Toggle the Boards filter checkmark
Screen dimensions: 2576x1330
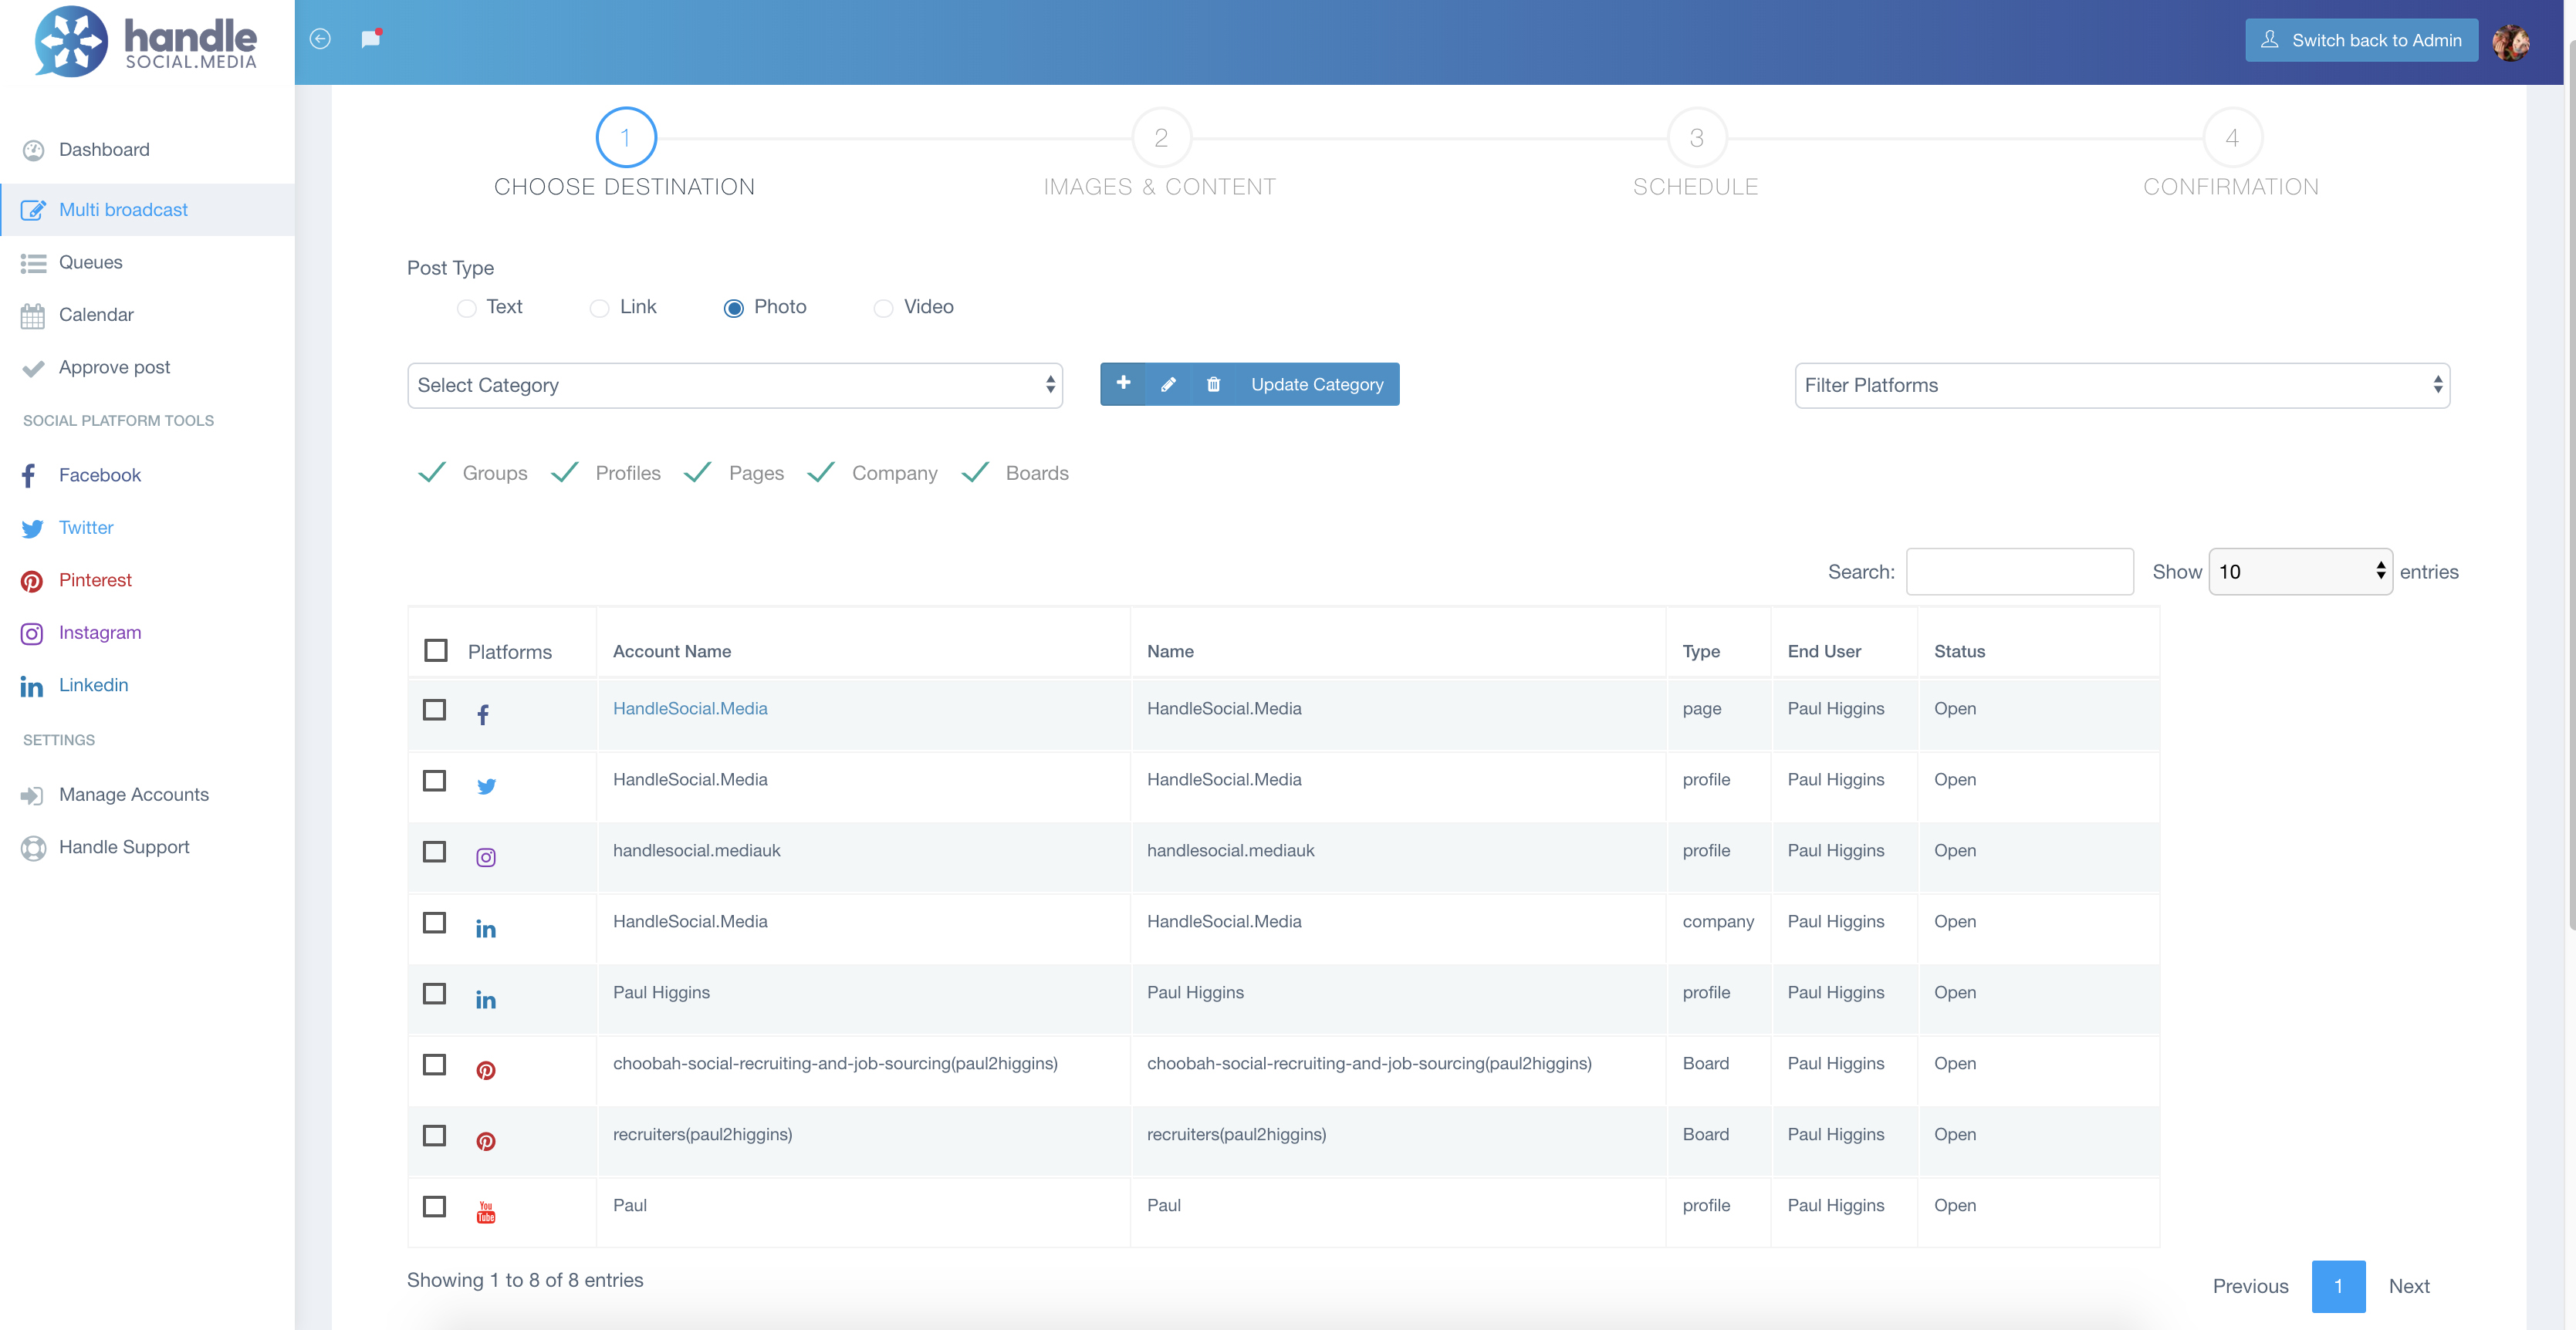coord(975,473)
